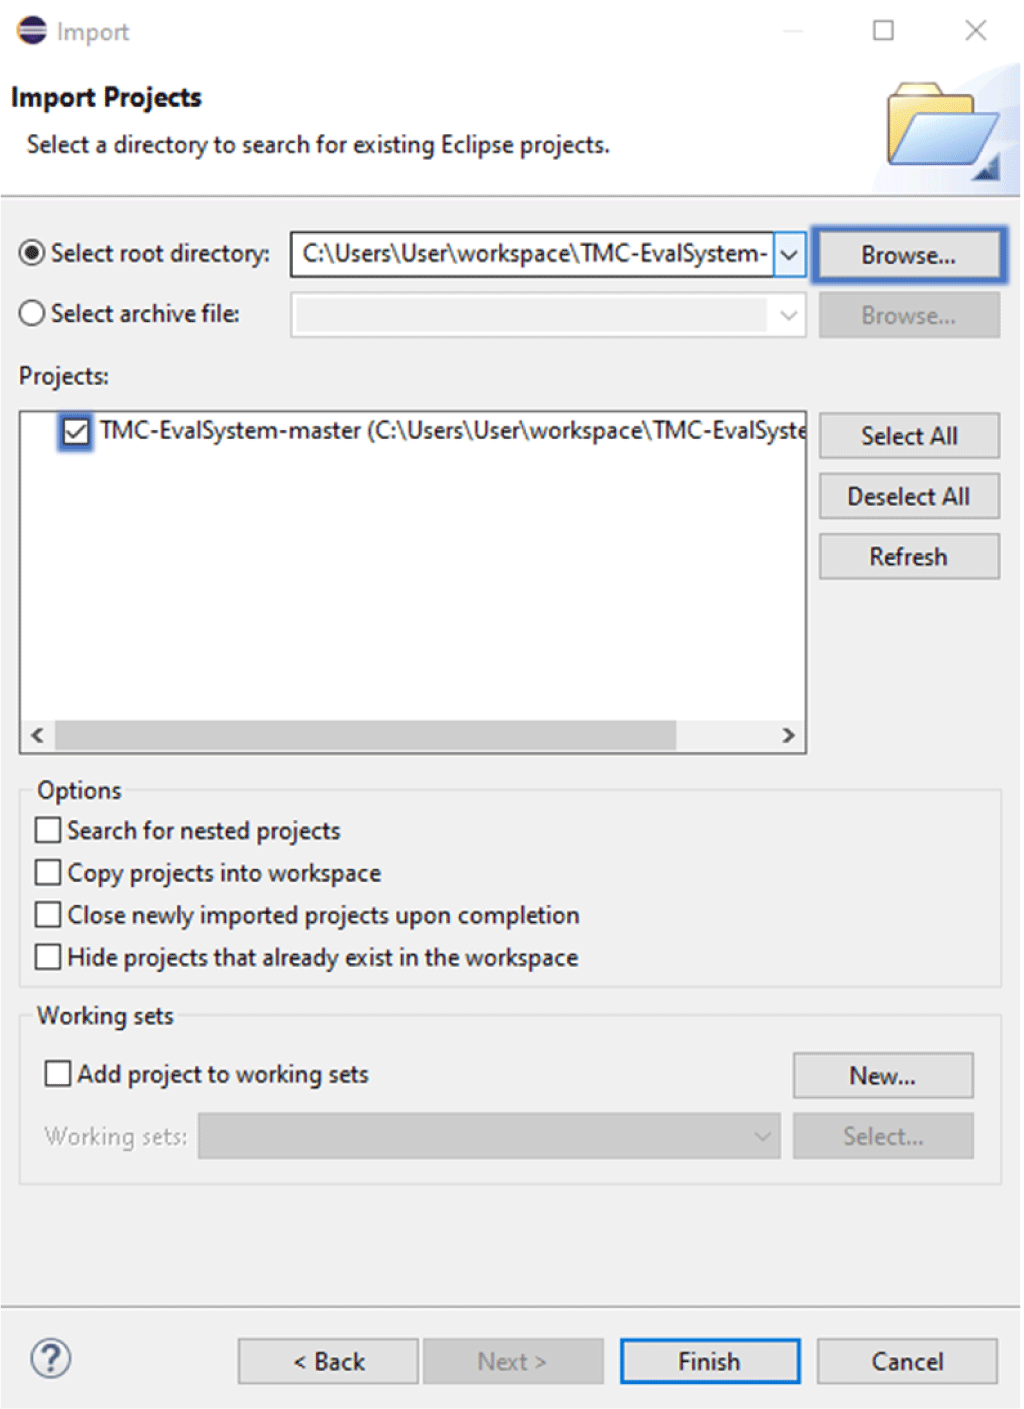1024x1409 pixels.
Task: Click Browse next to root directory
Action: coord(908,255)
